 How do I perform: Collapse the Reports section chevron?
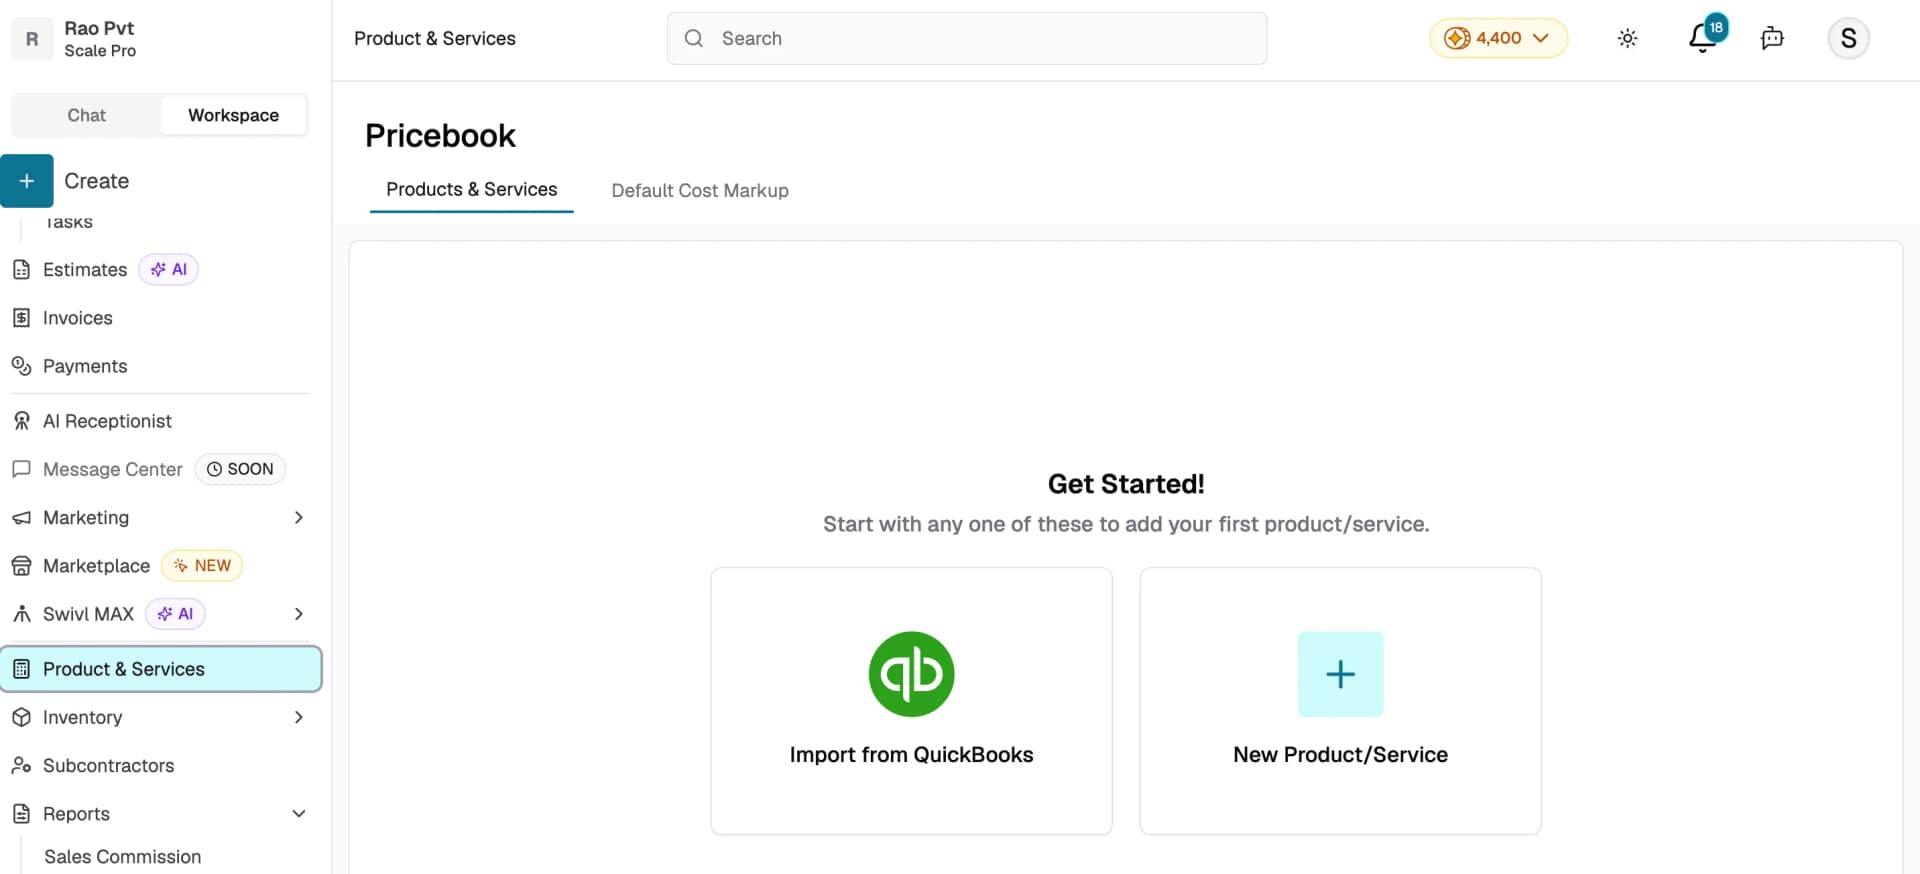coord(298,814)
